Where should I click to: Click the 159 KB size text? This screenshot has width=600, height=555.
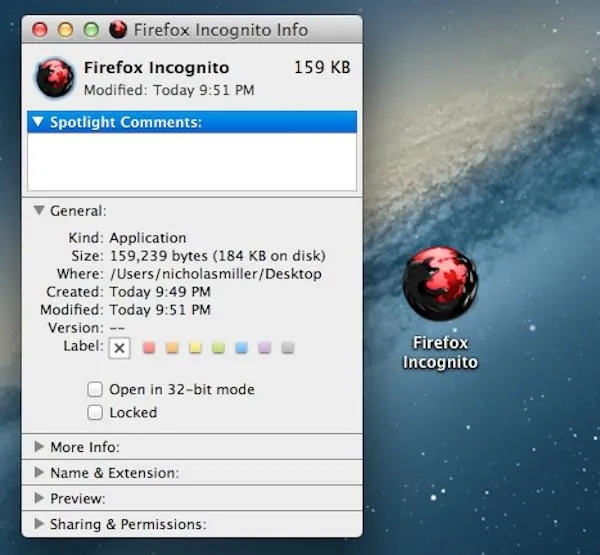[x=322, y=68]
